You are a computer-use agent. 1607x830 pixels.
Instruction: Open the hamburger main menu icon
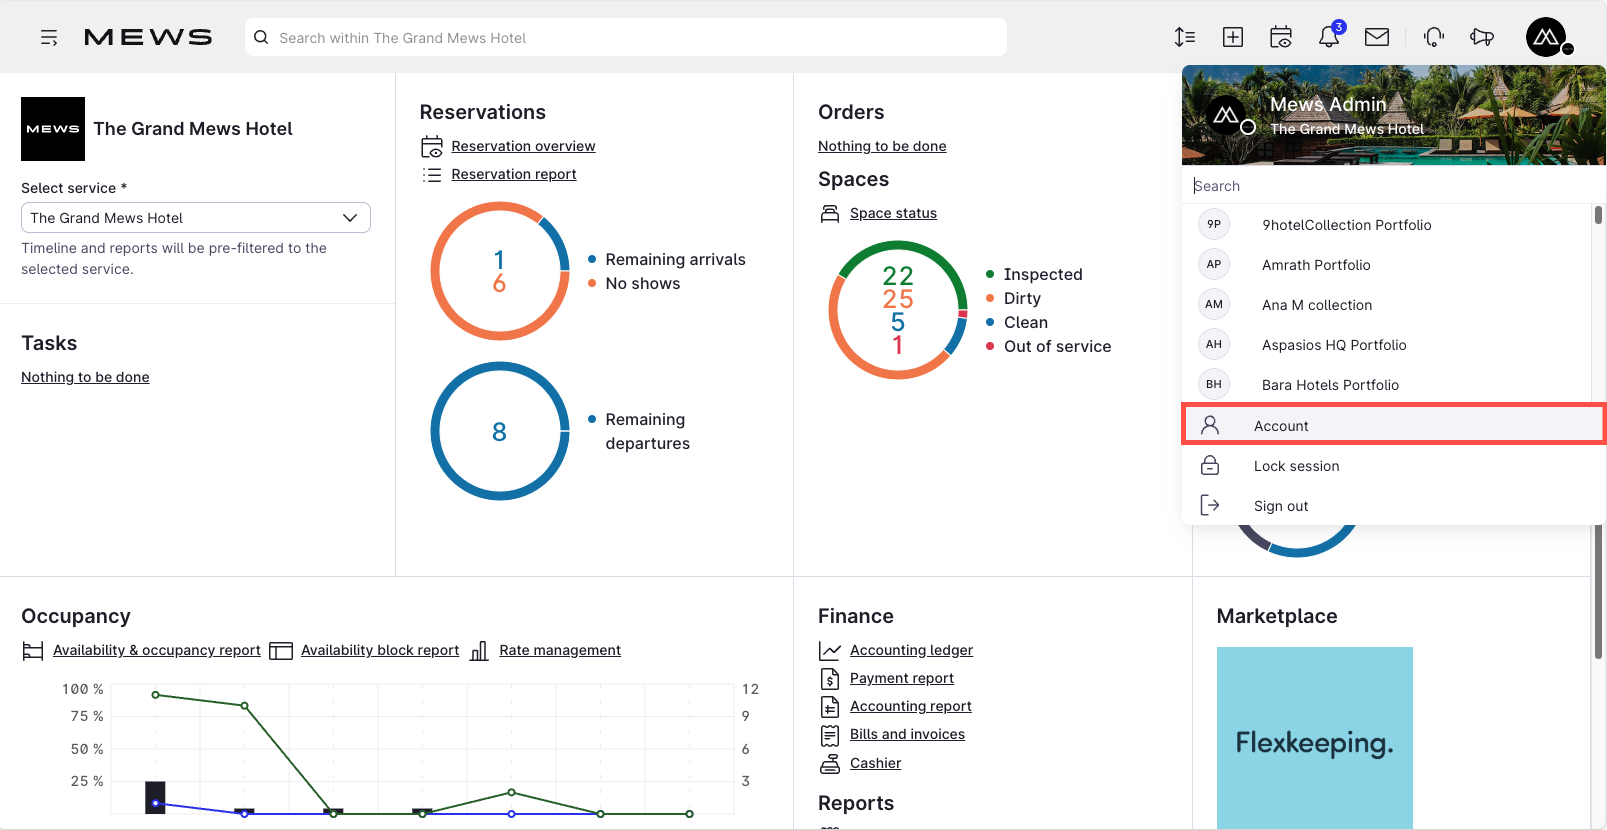[49, 38]
